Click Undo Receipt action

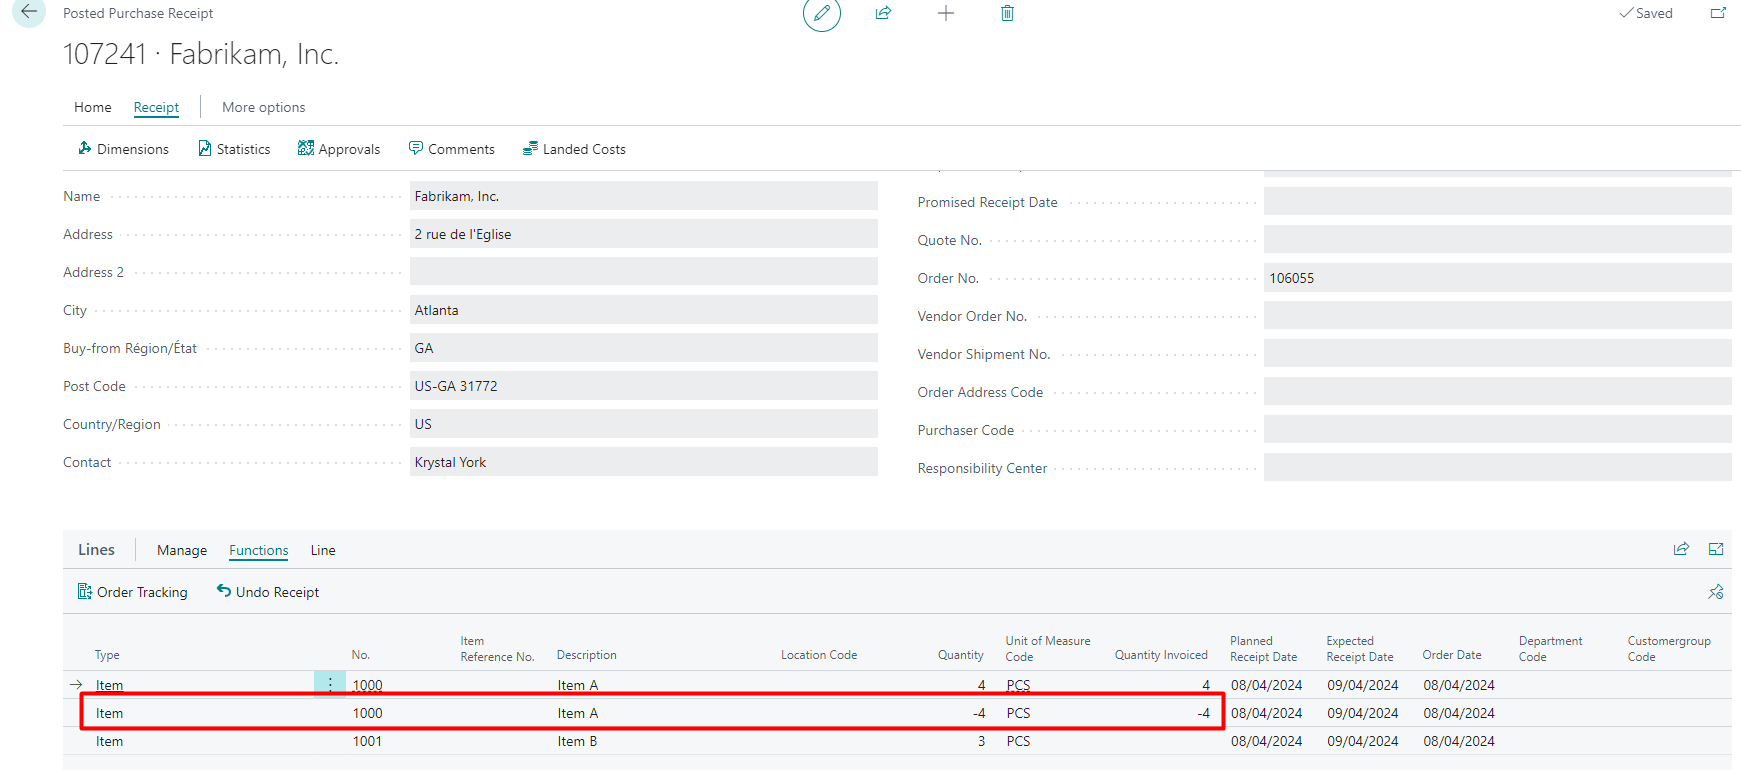[268, 592]
